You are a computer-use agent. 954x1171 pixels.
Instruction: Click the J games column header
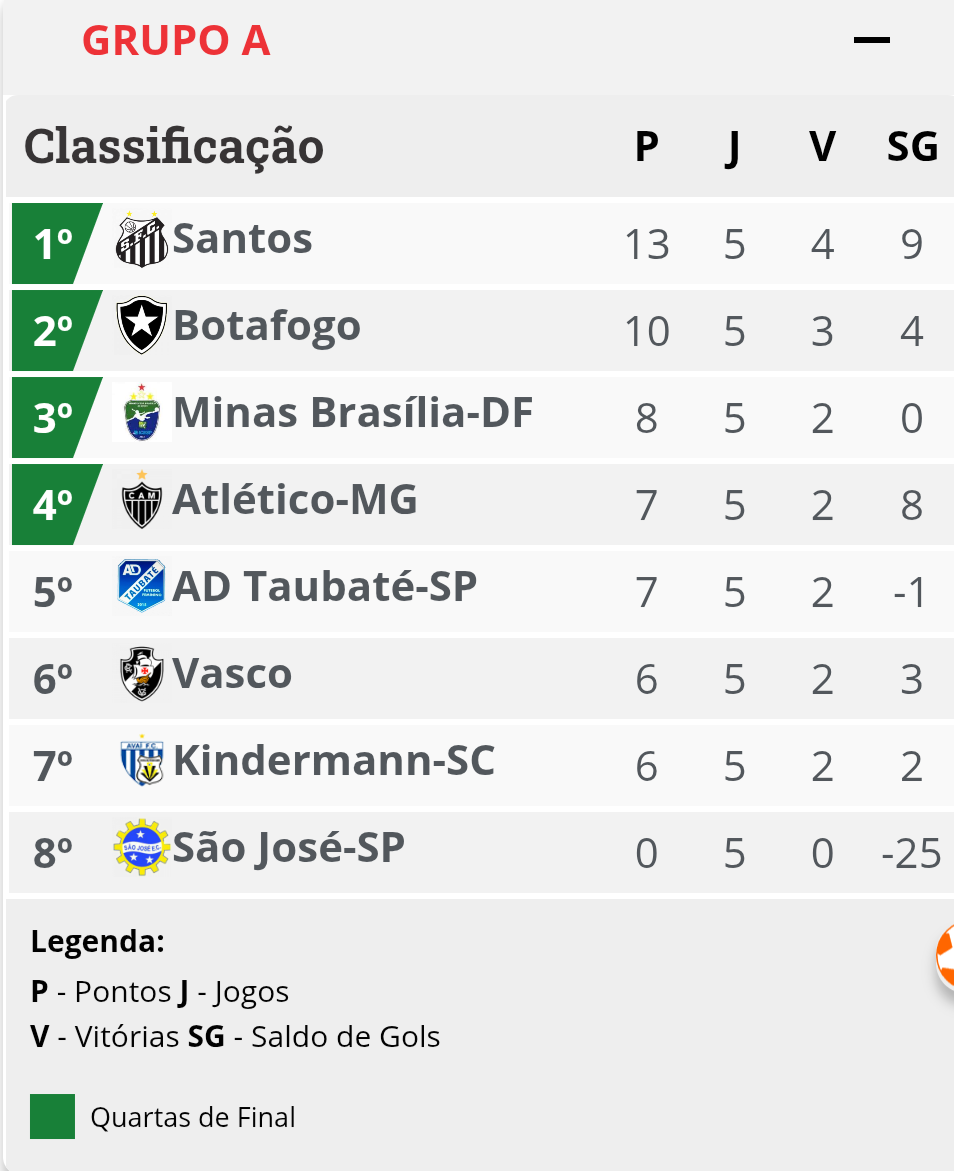pyautogui.click(x=734, y=148)
